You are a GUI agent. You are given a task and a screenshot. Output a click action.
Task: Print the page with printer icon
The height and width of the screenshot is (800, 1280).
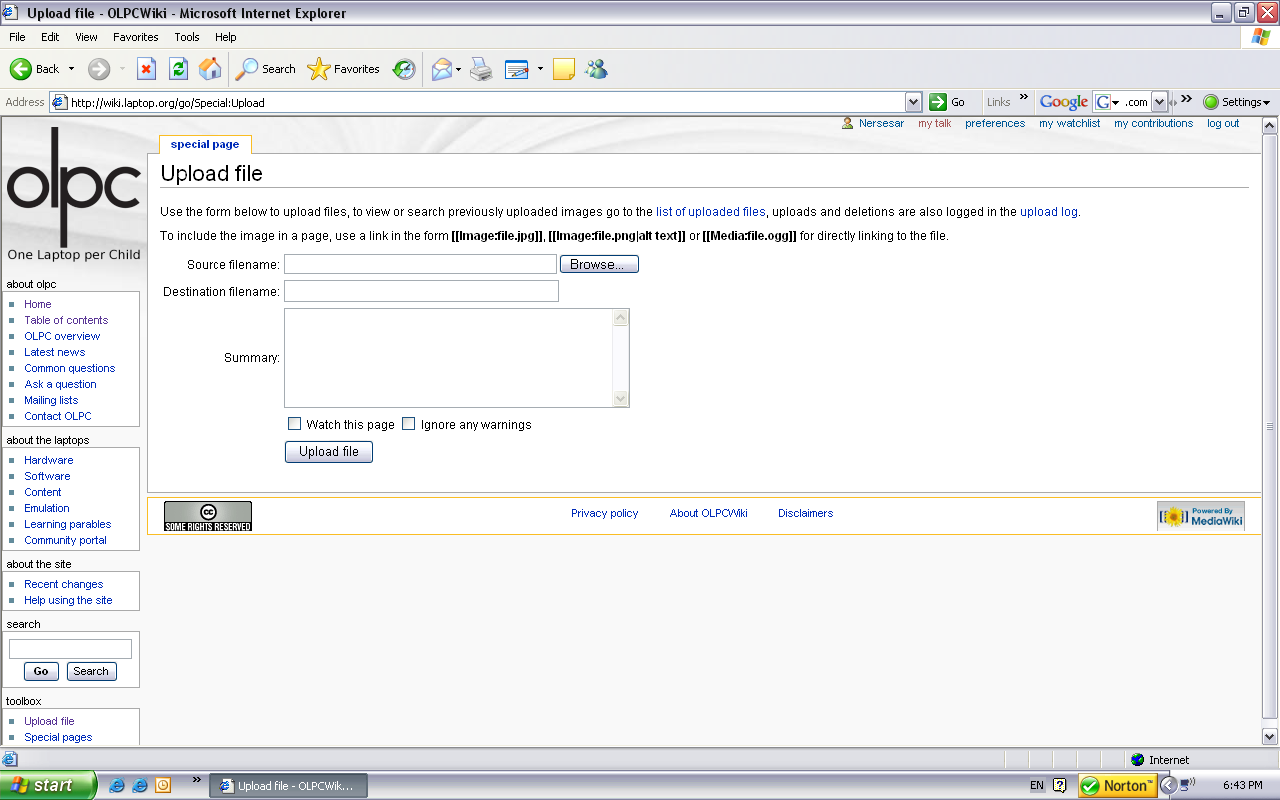[481, 69]
